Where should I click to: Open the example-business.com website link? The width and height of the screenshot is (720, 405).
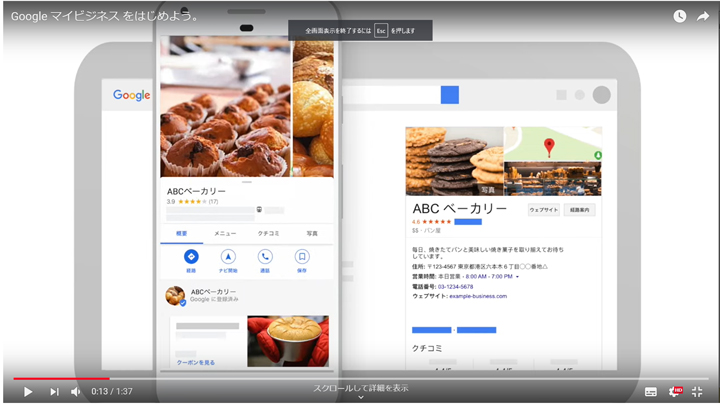tap(478, 296)
